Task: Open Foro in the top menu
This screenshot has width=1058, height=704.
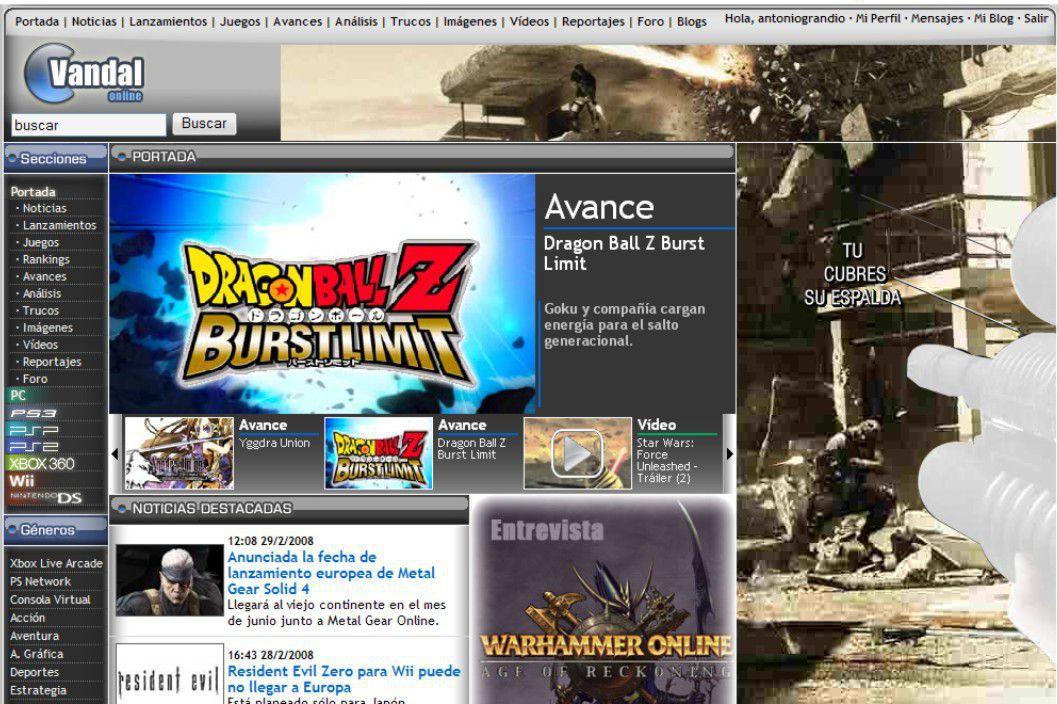Action: 650,22
